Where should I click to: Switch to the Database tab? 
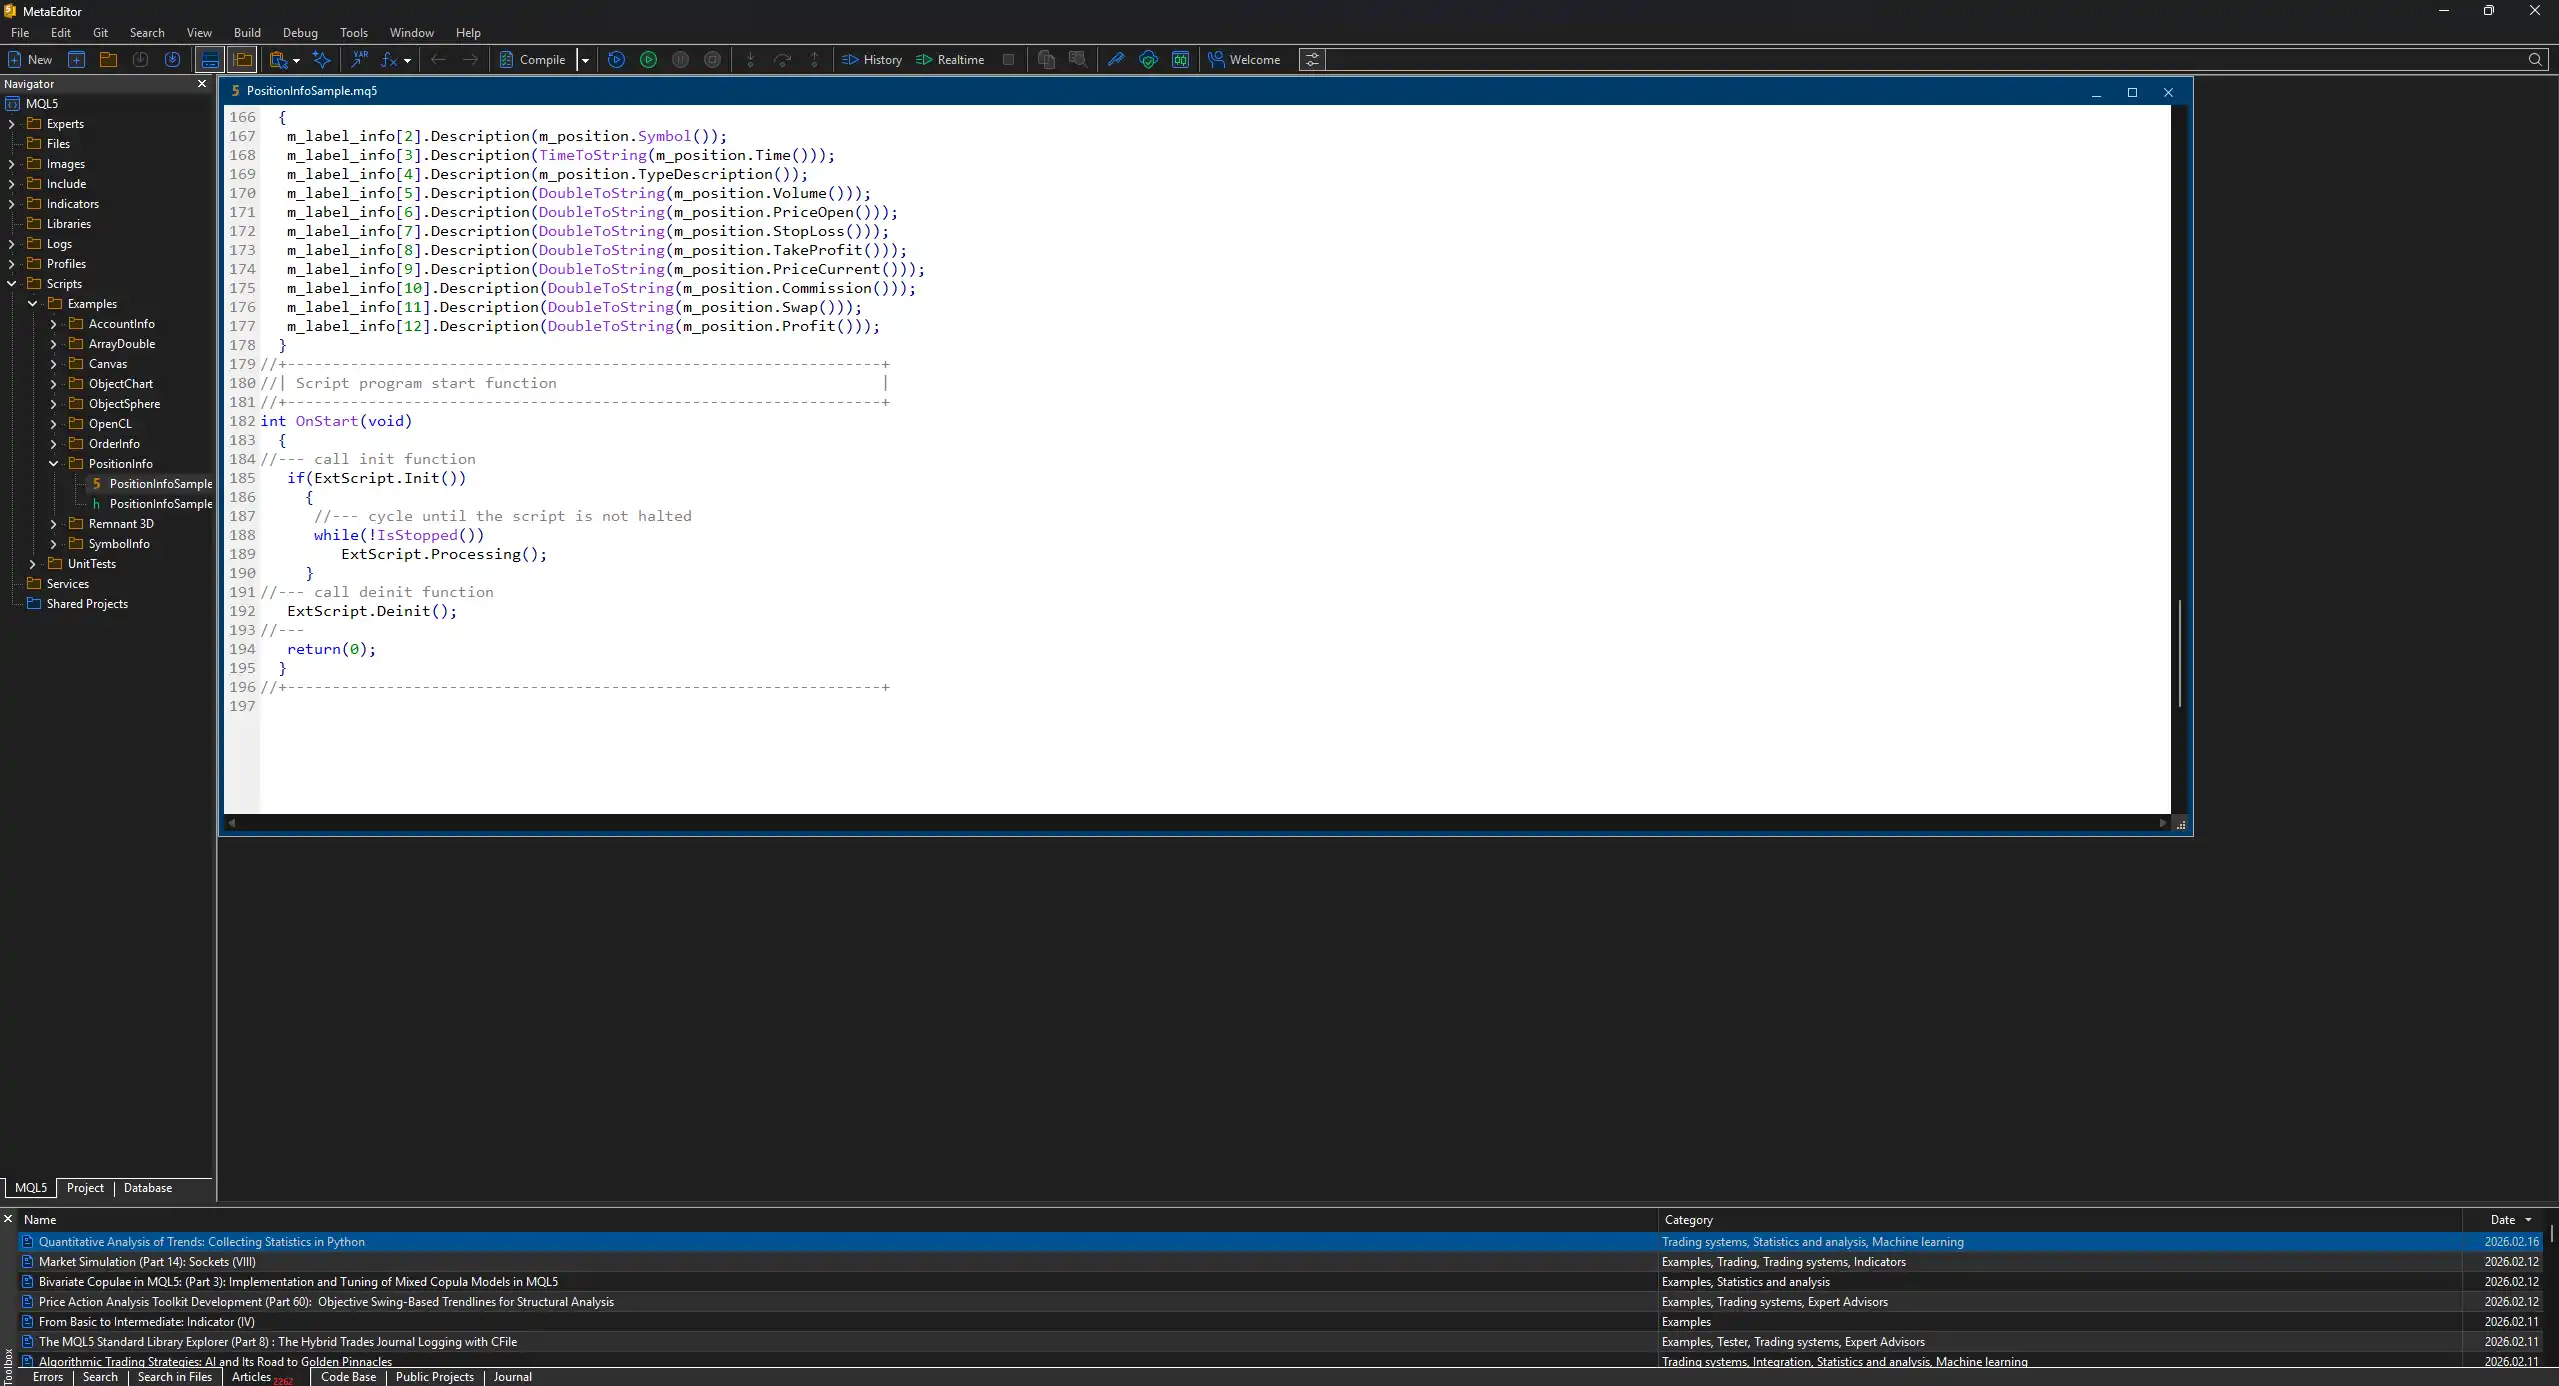pos(148,1188)
